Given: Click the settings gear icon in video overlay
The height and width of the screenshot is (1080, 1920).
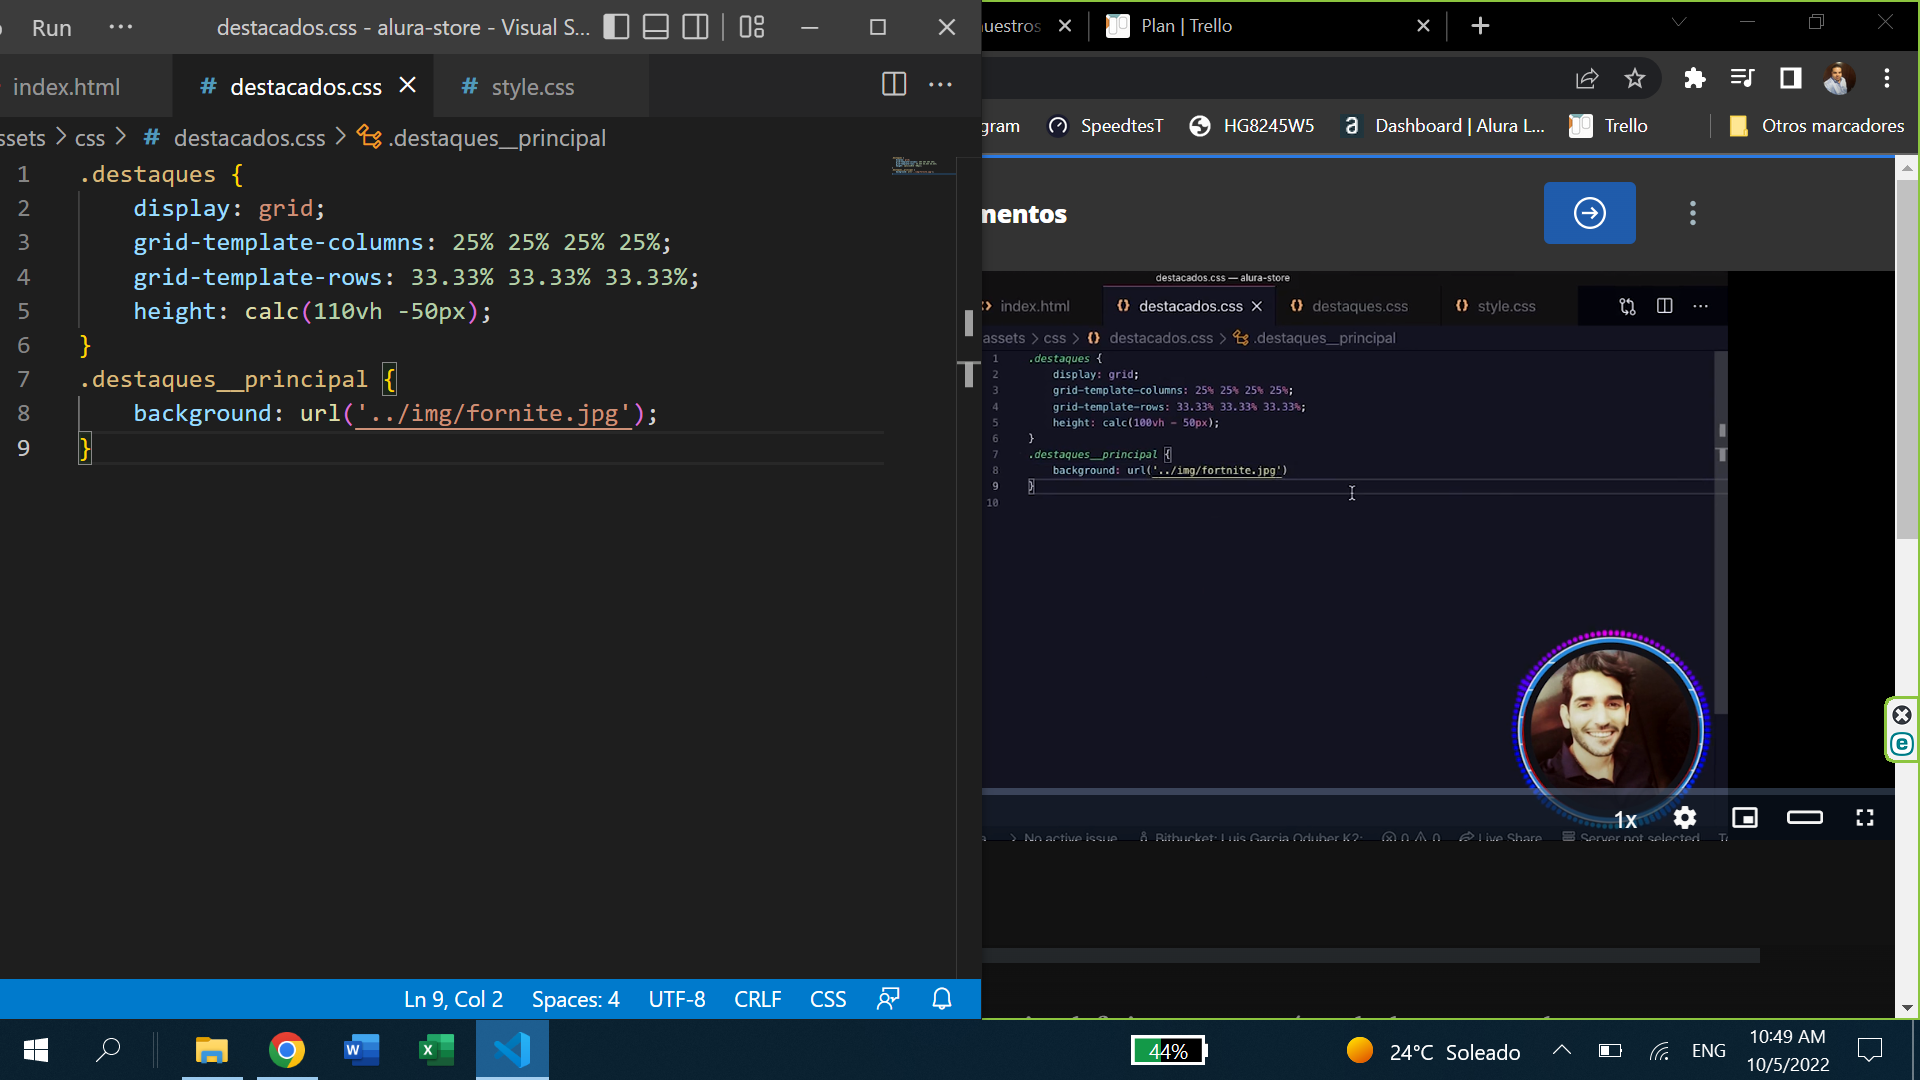Looking at the screenshot, I should (x=1685, y=818).
